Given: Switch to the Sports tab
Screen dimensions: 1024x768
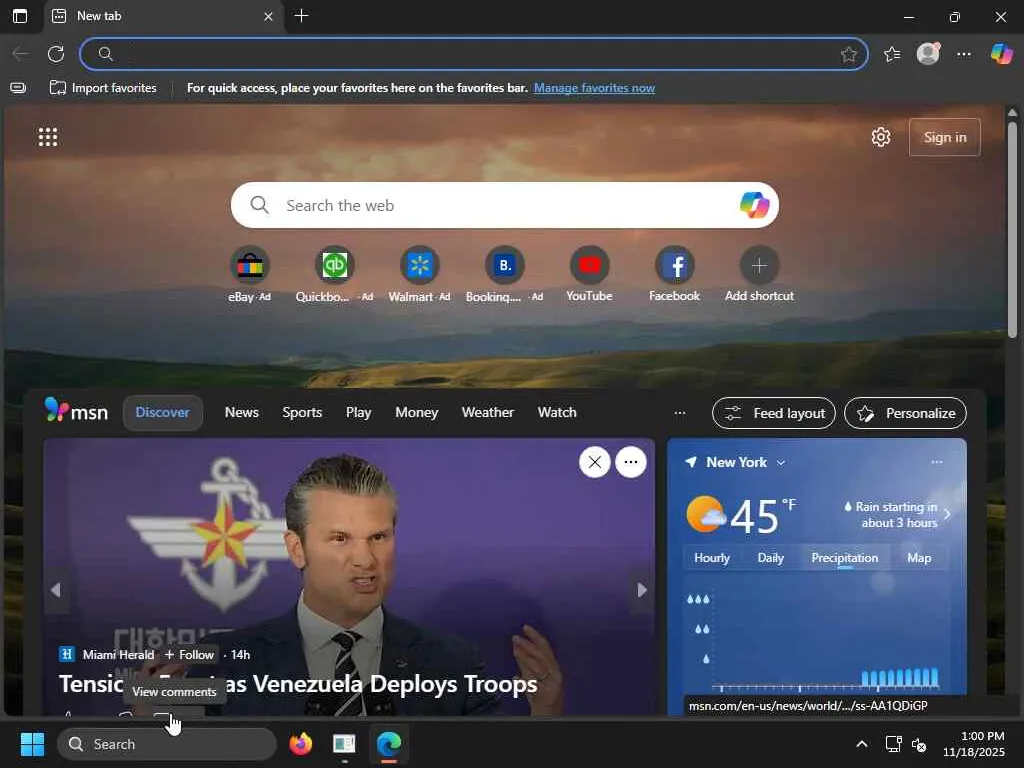Looking at the screenshot, I should [302, 413].
